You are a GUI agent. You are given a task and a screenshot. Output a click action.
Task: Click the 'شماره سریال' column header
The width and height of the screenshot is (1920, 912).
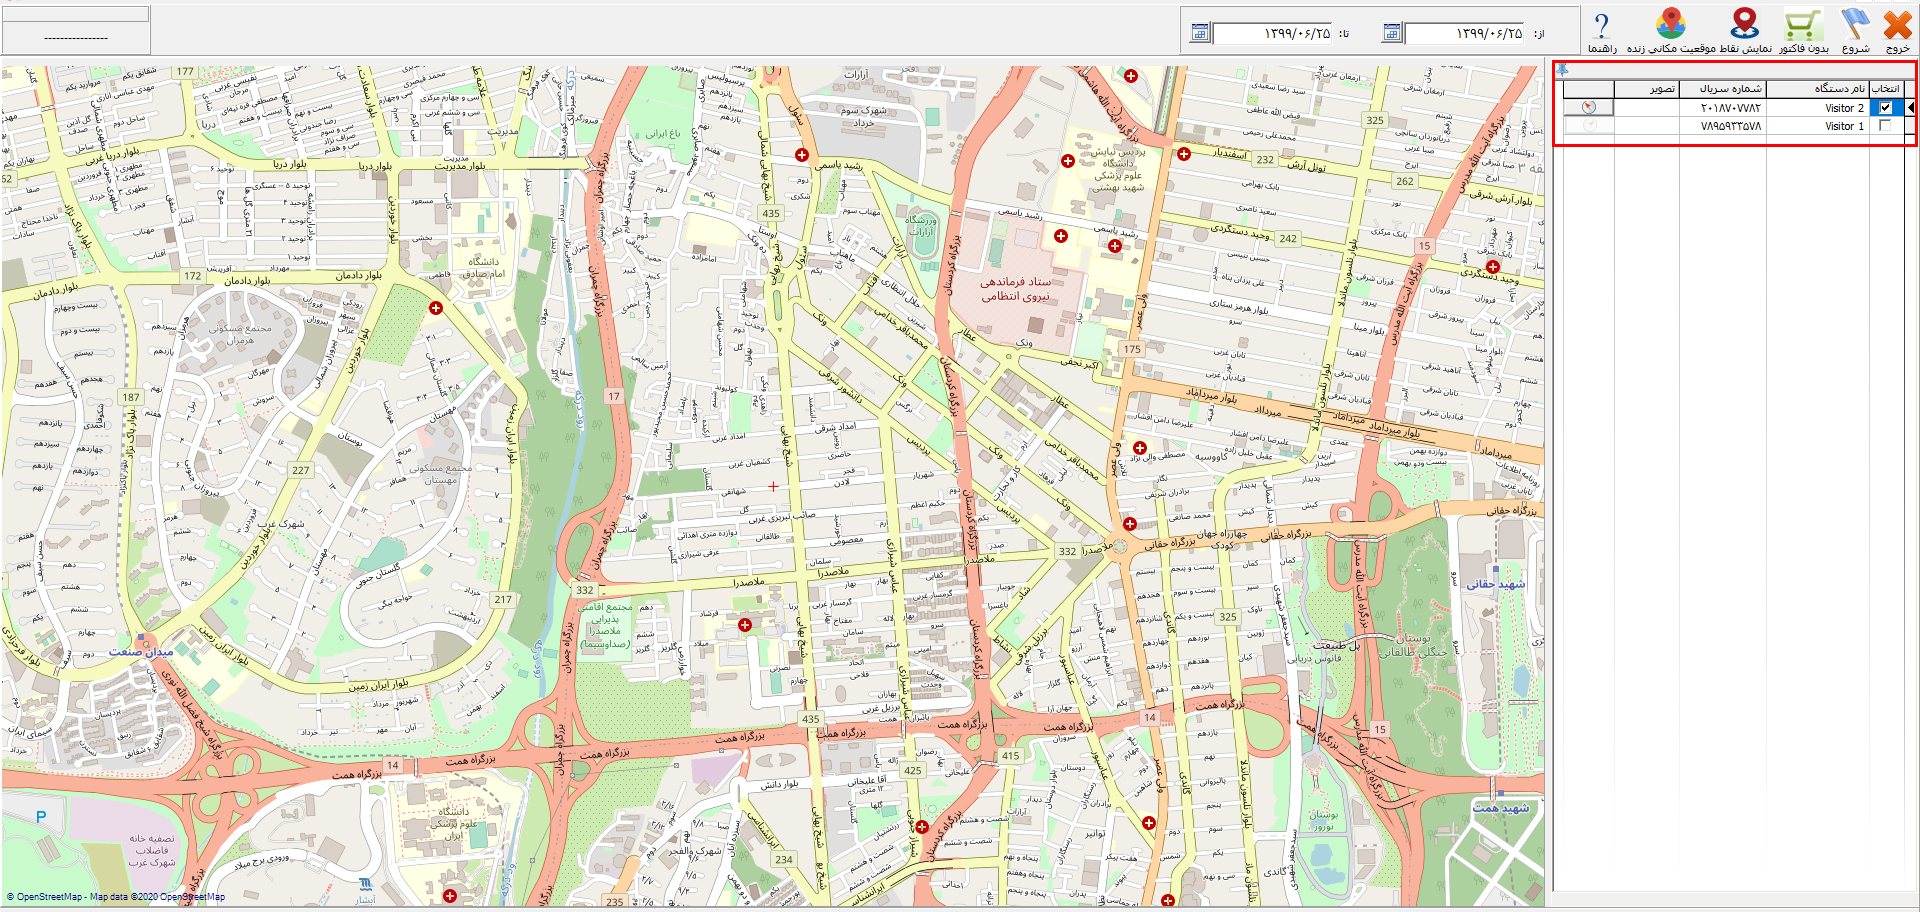coord(1722,89)
